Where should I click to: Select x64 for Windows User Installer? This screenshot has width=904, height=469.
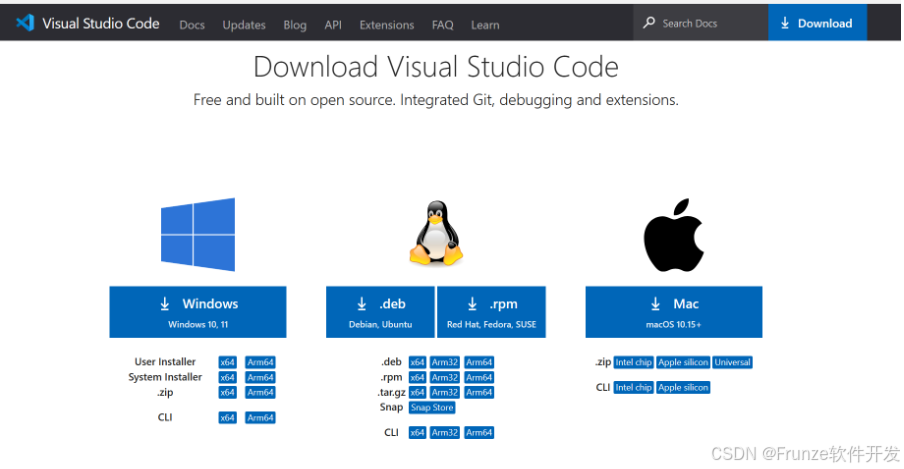click(x=227, y=362)
